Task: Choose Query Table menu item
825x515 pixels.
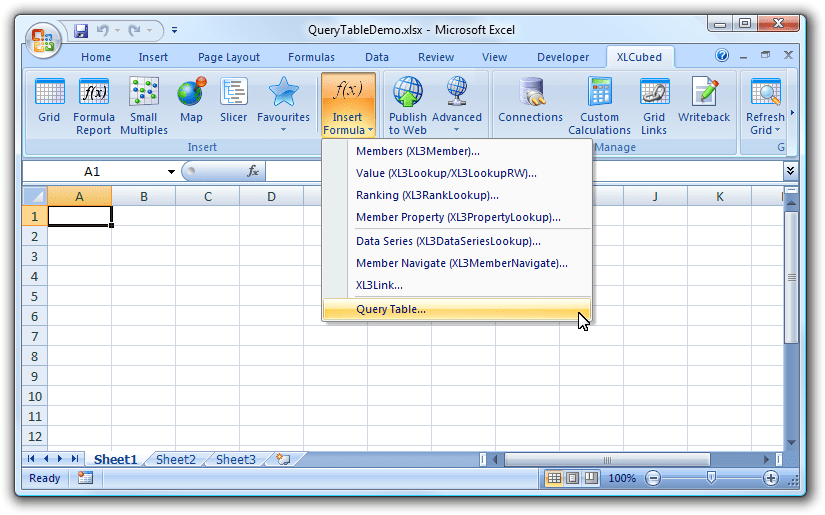Action: click(x=457, y=309)
